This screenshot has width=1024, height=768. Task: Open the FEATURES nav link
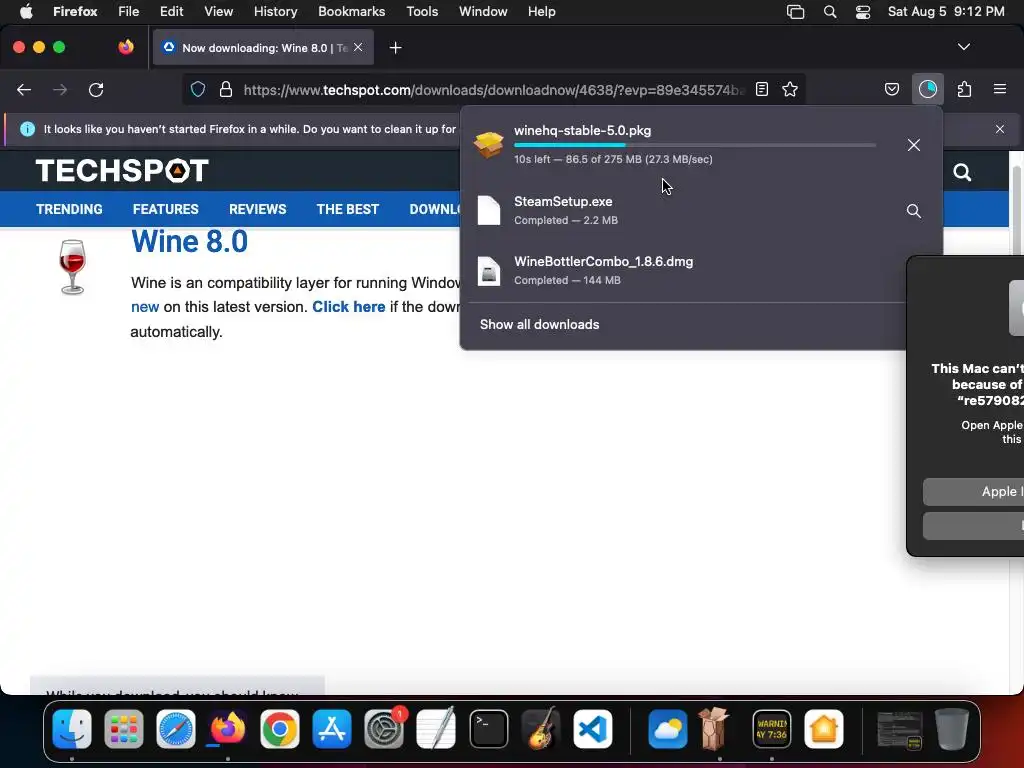165,209
